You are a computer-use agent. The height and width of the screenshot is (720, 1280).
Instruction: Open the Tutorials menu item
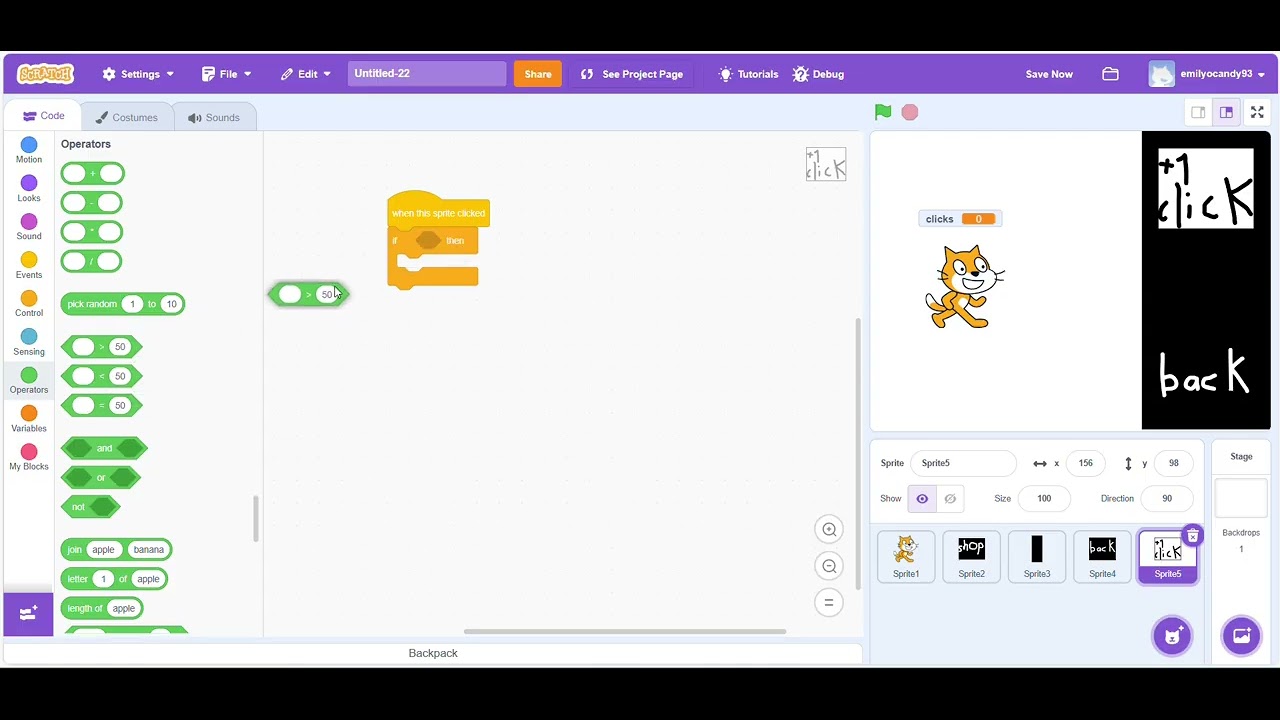(x=748, y=74)
